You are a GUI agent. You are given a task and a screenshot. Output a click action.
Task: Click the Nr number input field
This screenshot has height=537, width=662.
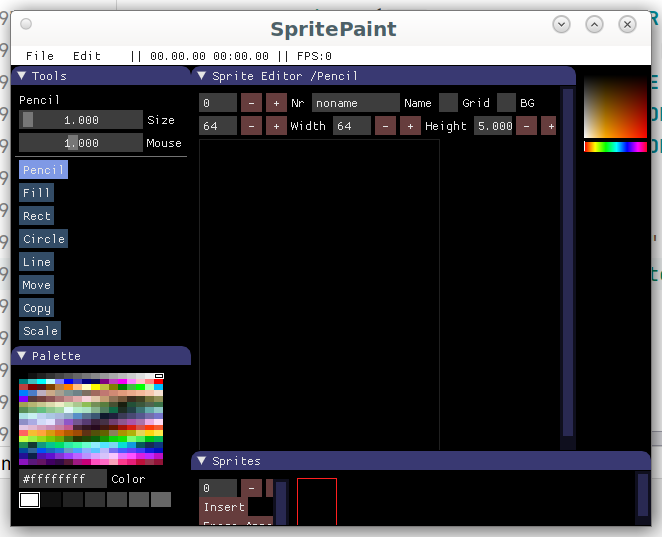[x=218, y=103]
